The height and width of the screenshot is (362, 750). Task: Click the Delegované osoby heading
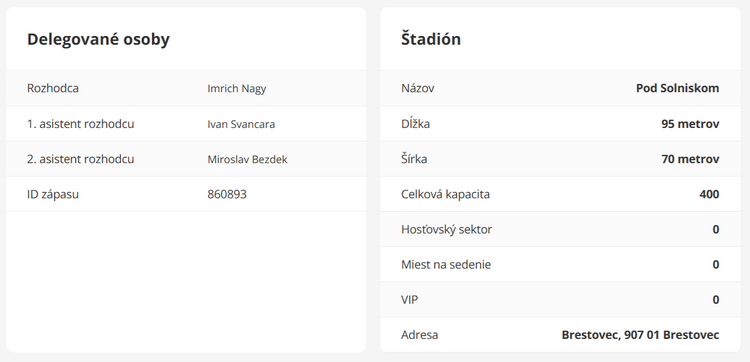click(98, 39)
